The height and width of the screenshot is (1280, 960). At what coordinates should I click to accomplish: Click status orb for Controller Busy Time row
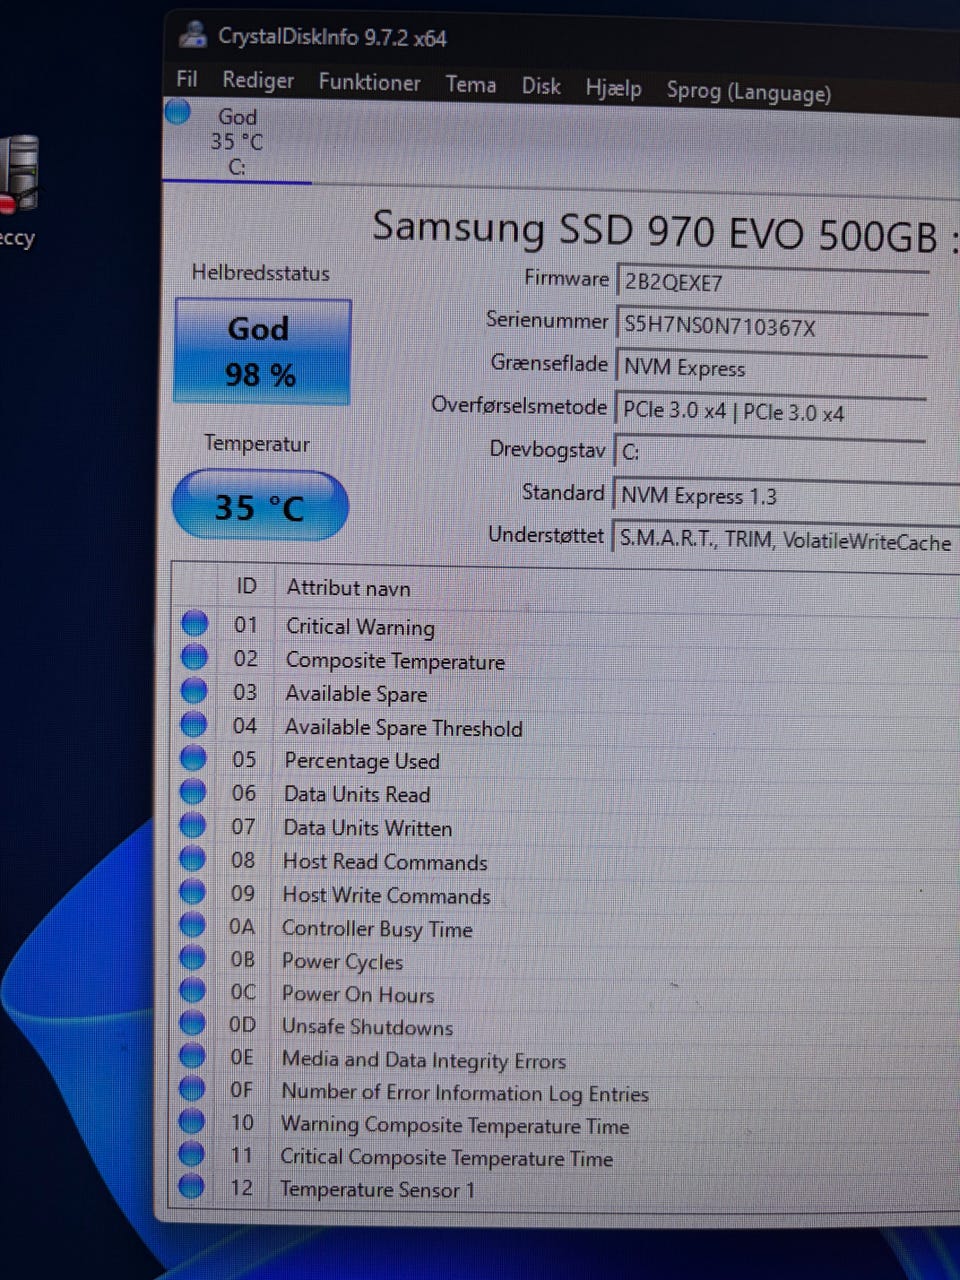[x=192, y=925]
